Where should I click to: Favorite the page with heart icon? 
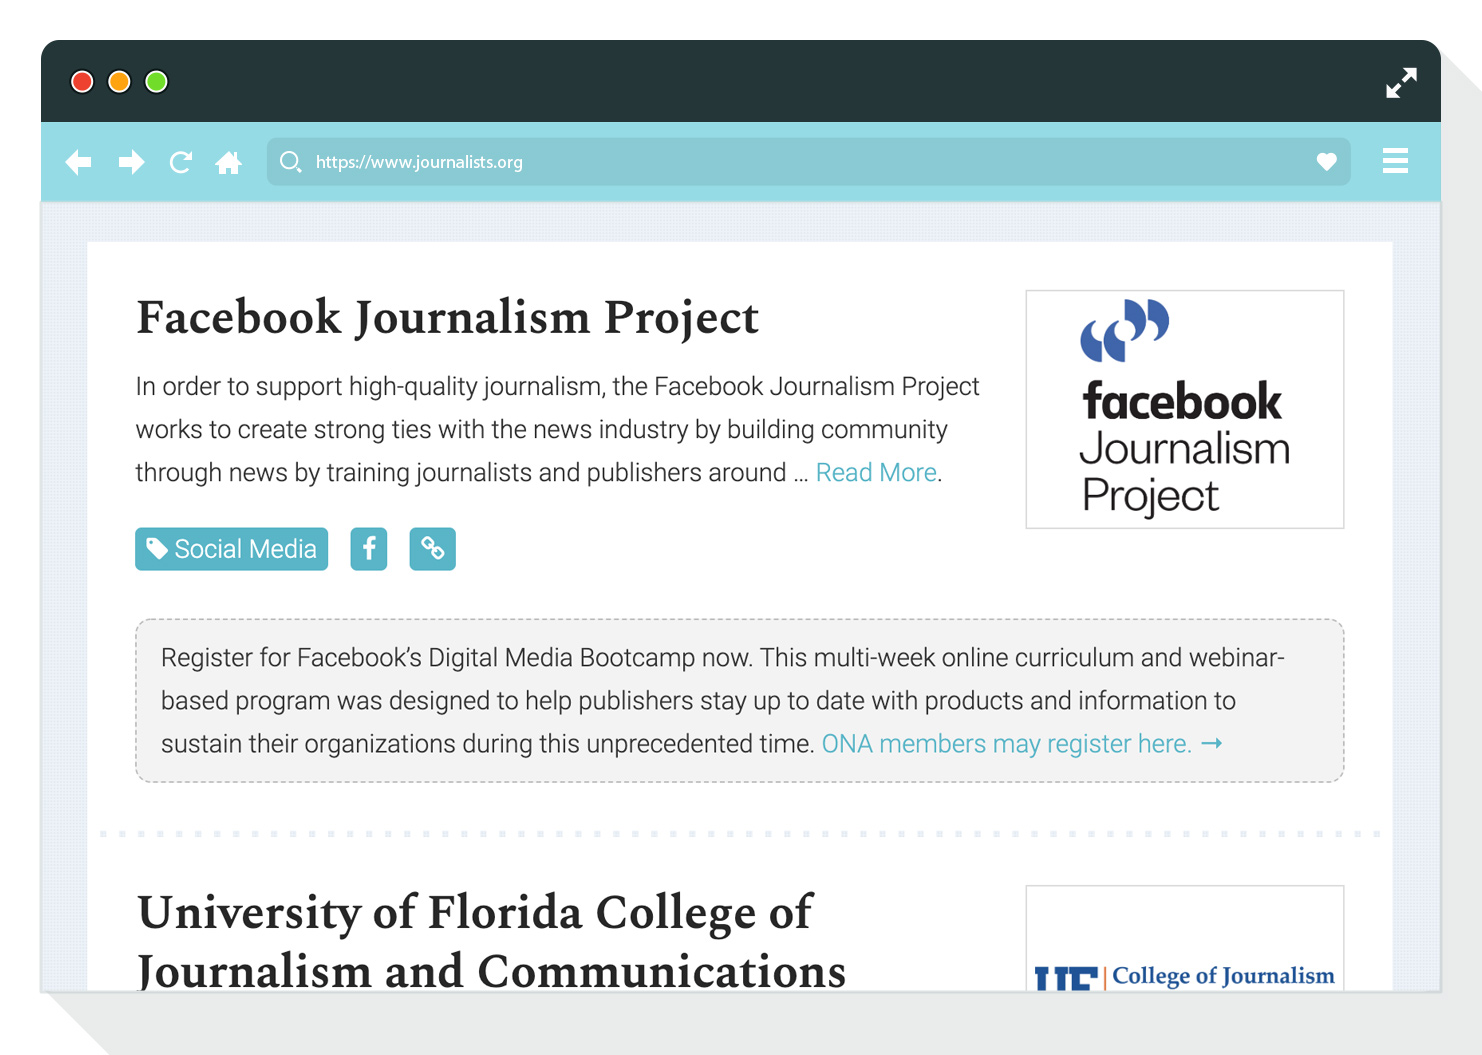(x=1327, y=162)
